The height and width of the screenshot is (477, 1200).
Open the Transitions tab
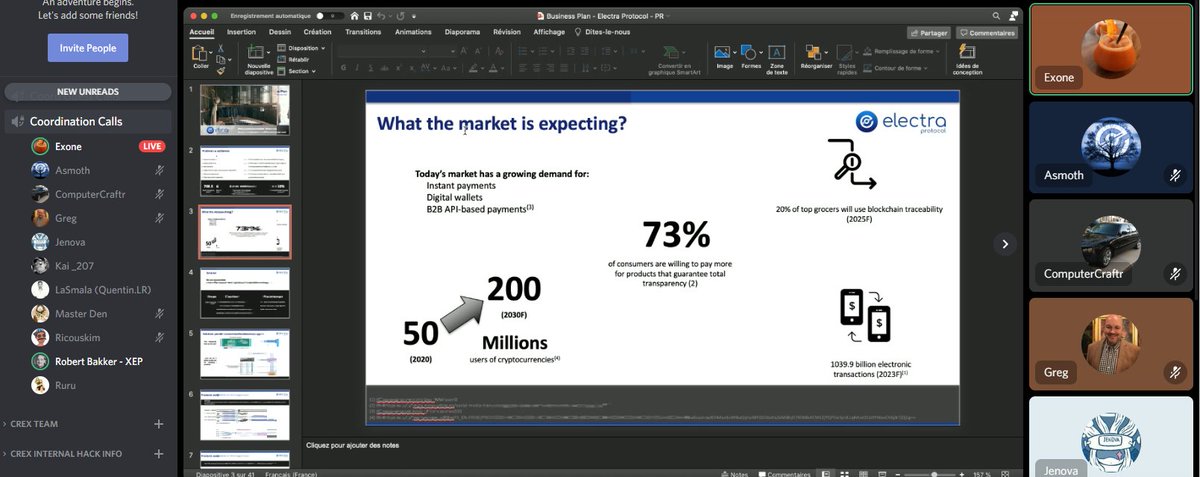(x=363, y=32)
